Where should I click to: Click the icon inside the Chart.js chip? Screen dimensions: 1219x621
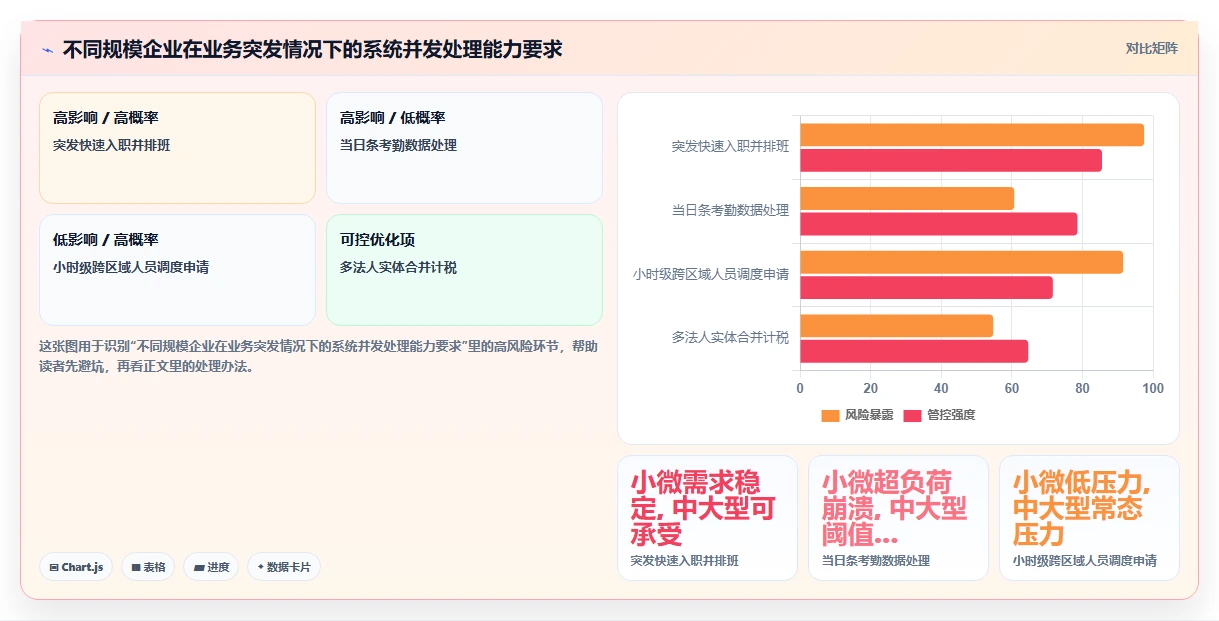click(x=54, y=567)
